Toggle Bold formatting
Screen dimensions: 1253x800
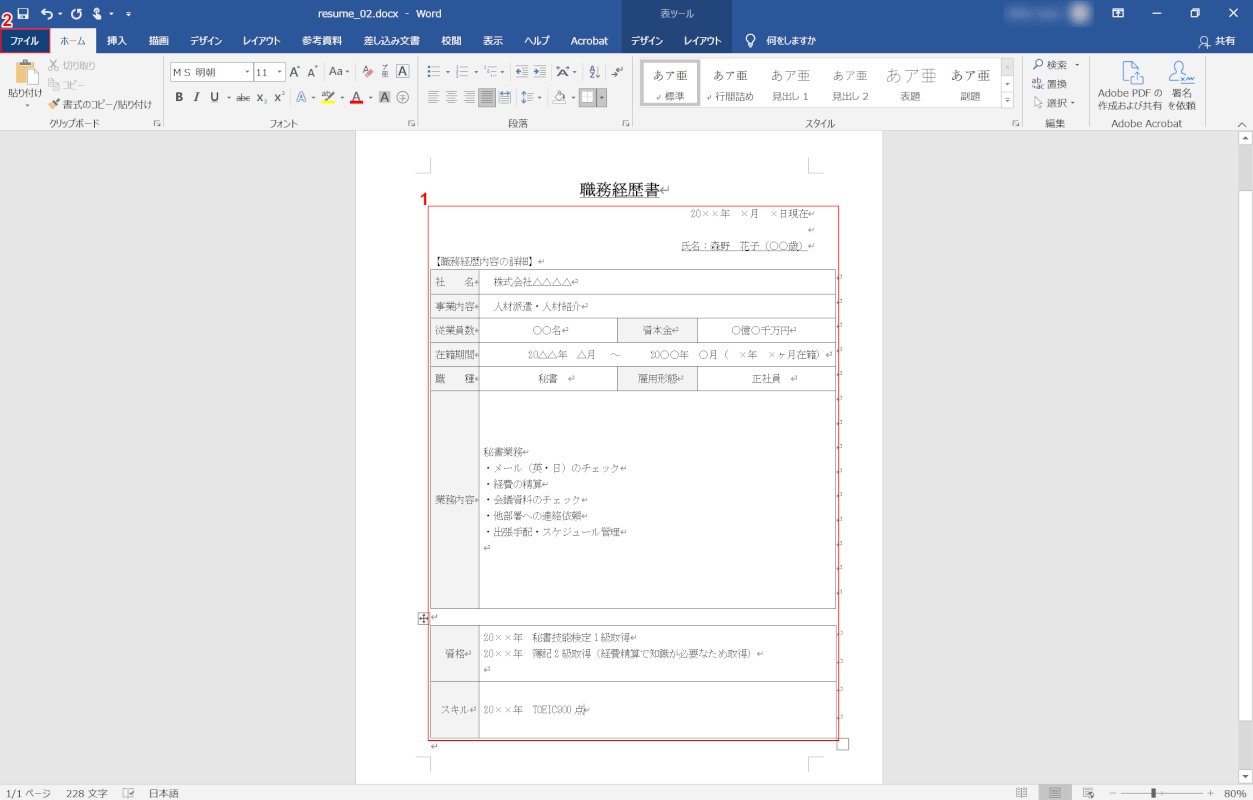179,97
